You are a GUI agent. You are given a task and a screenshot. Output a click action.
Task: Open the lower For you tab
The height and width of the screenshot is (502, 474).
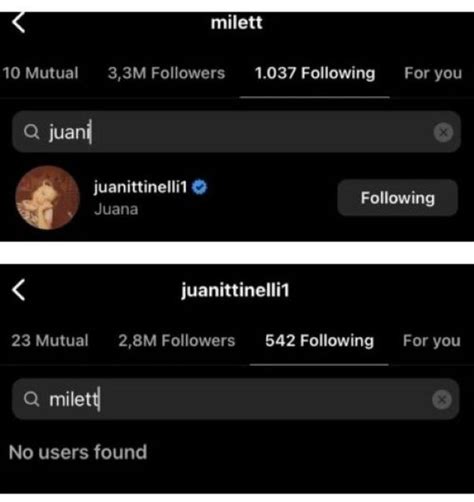click(432, 341)
